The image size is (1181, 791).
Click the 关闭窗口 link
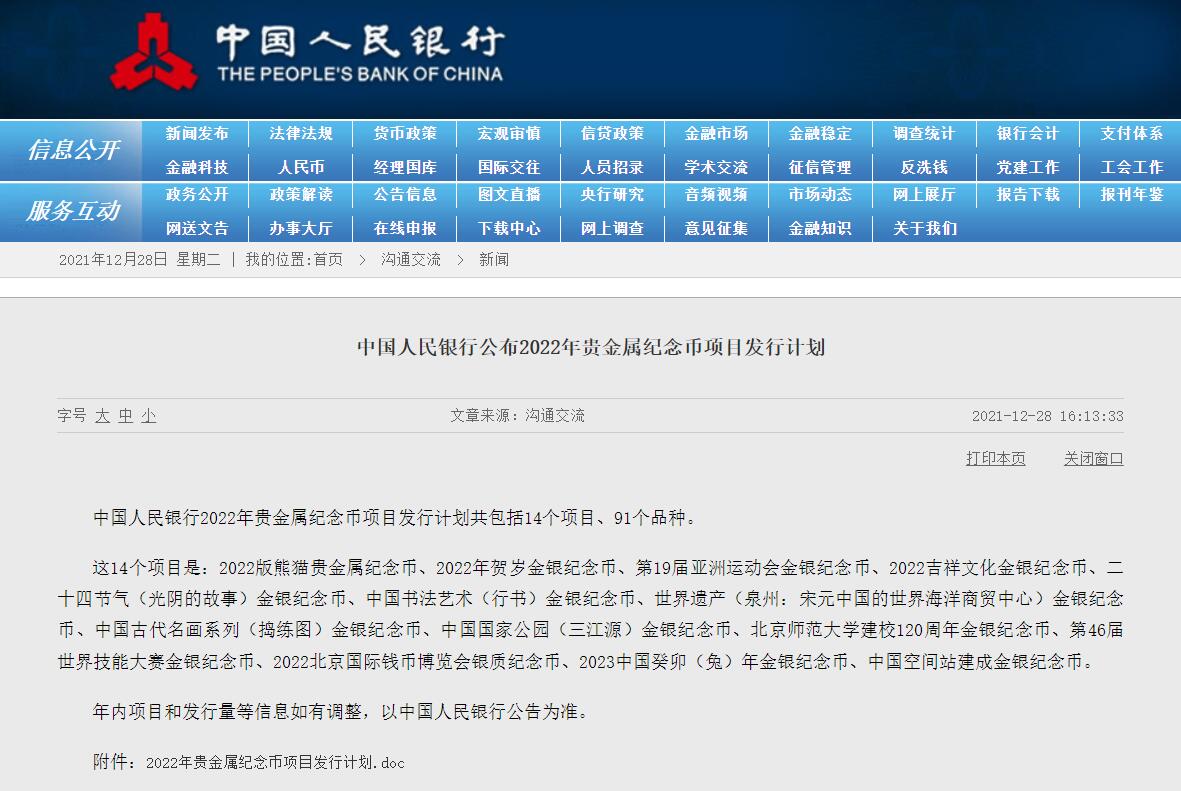(1094, 459)
